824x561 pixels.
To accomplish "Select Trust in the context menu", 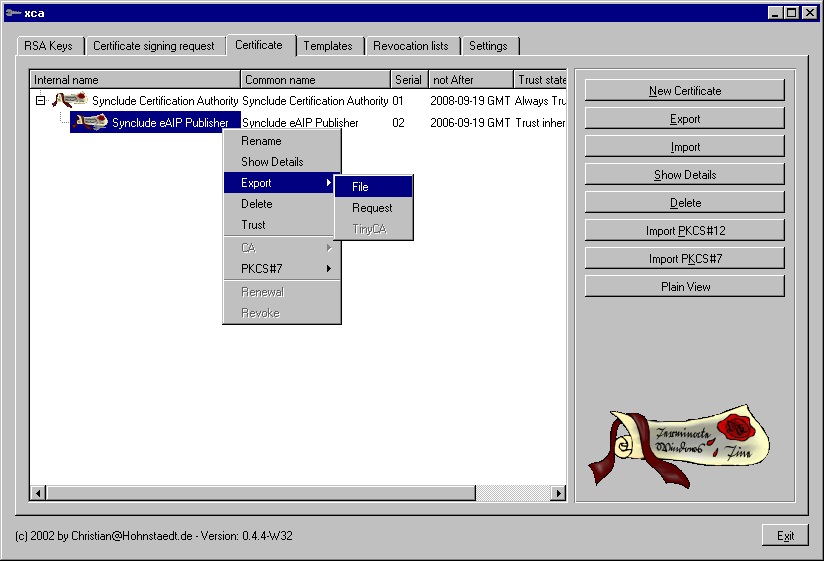I will pos(254,225).
